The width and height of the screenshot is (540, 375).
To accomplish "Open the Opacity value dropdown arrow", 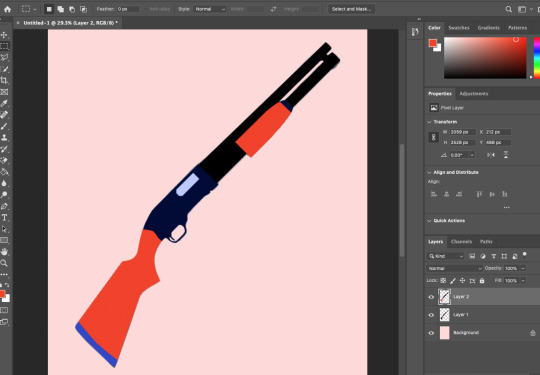I will [x=523, y=268].
